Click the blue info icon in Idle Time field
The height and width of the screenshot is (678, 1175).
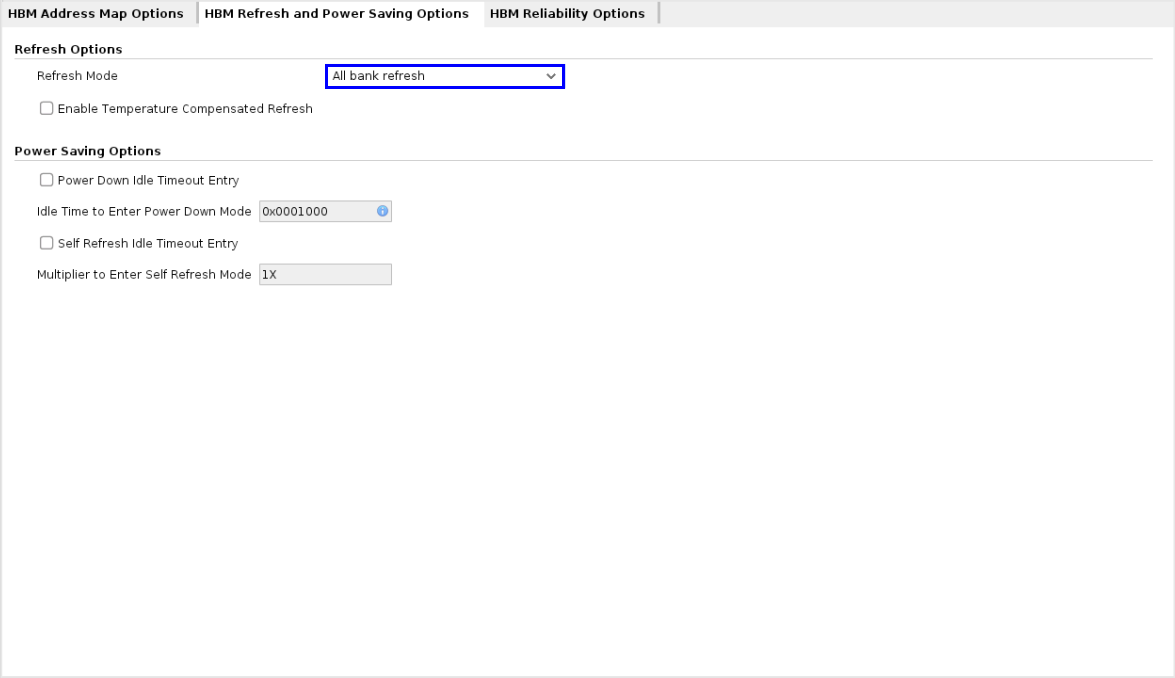[x=382, y=212]
